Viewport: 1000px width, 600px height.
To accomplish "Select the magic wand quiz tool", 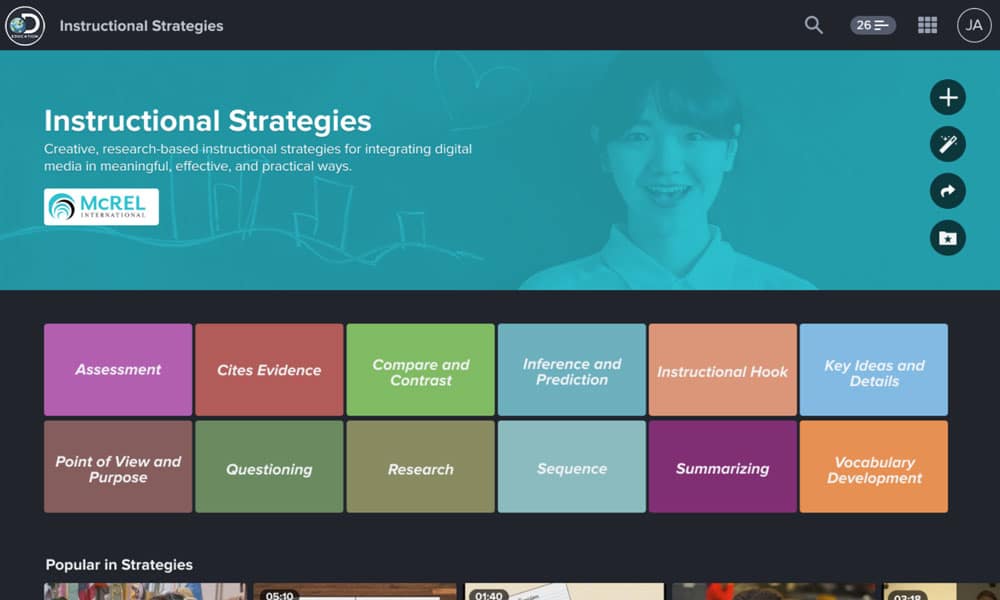I will click(947, 144).
